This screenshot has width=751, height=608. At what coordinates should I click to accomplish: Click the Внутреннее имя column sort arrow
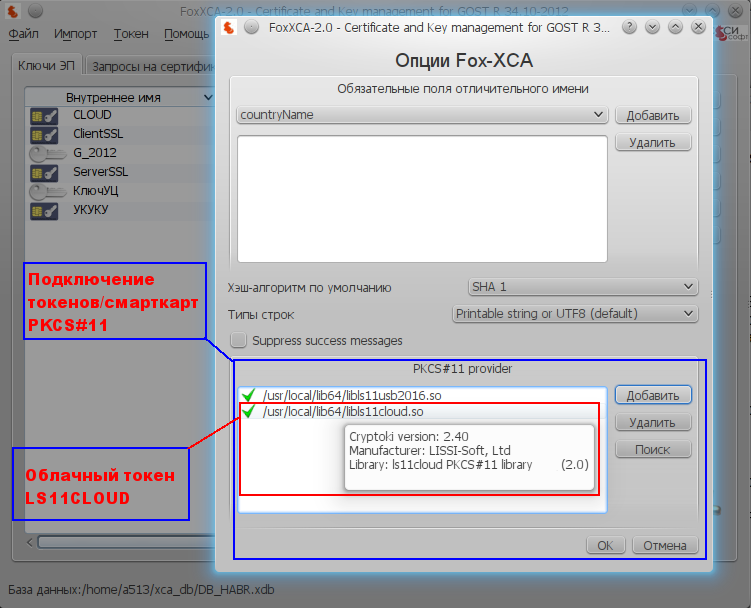(x=208, y=97)
